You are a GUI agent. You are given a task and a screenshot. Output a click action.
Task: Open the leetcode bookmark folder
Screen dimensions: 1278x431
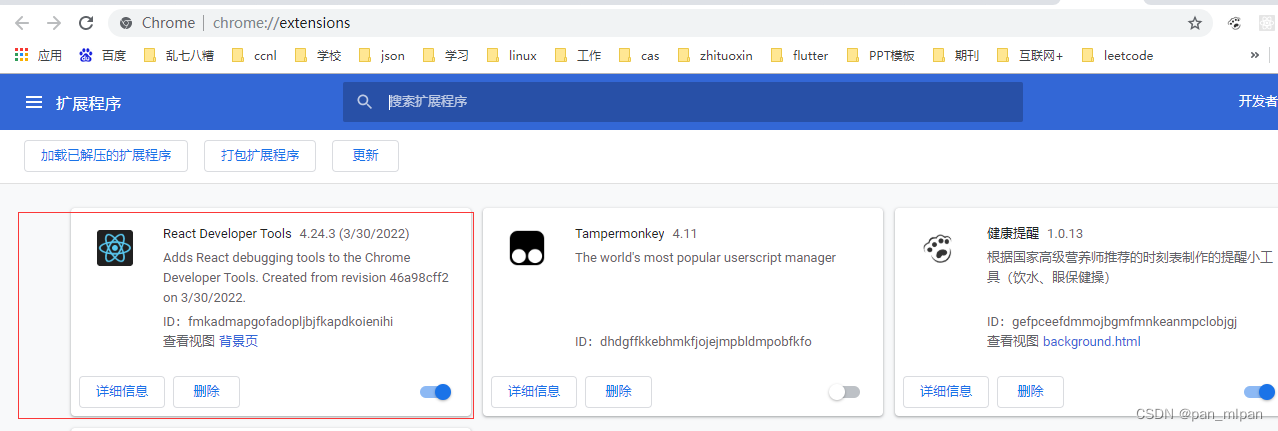click(x=1117, y=55)
